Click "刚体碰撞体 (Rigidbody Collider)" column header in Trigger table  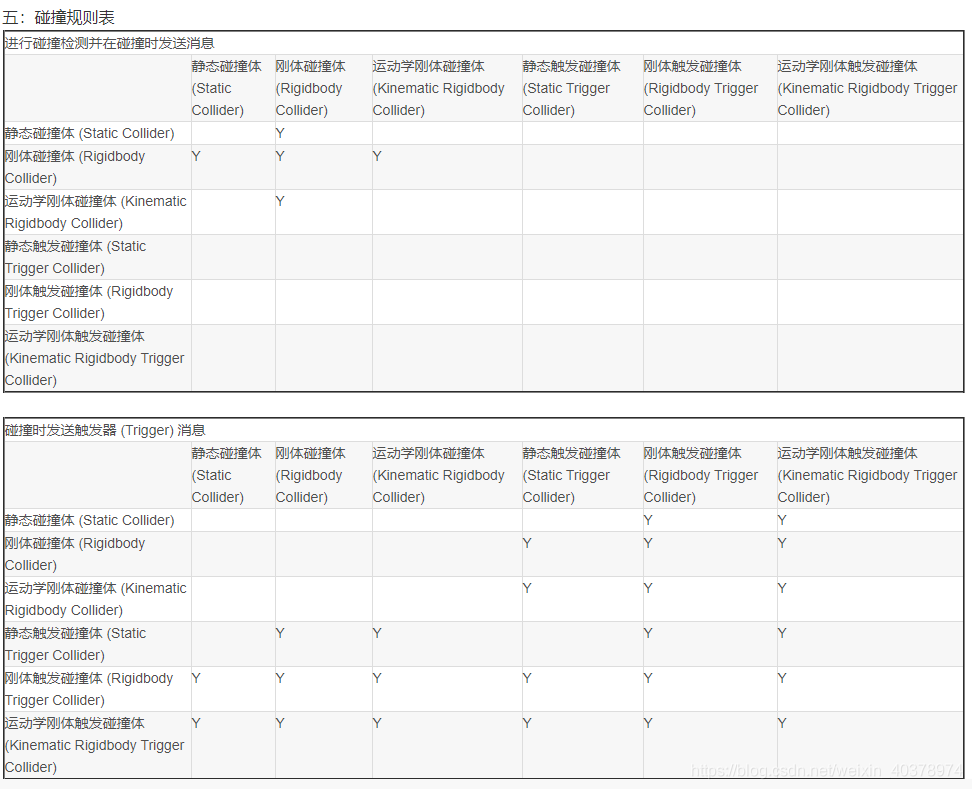[x=311, y=475]
